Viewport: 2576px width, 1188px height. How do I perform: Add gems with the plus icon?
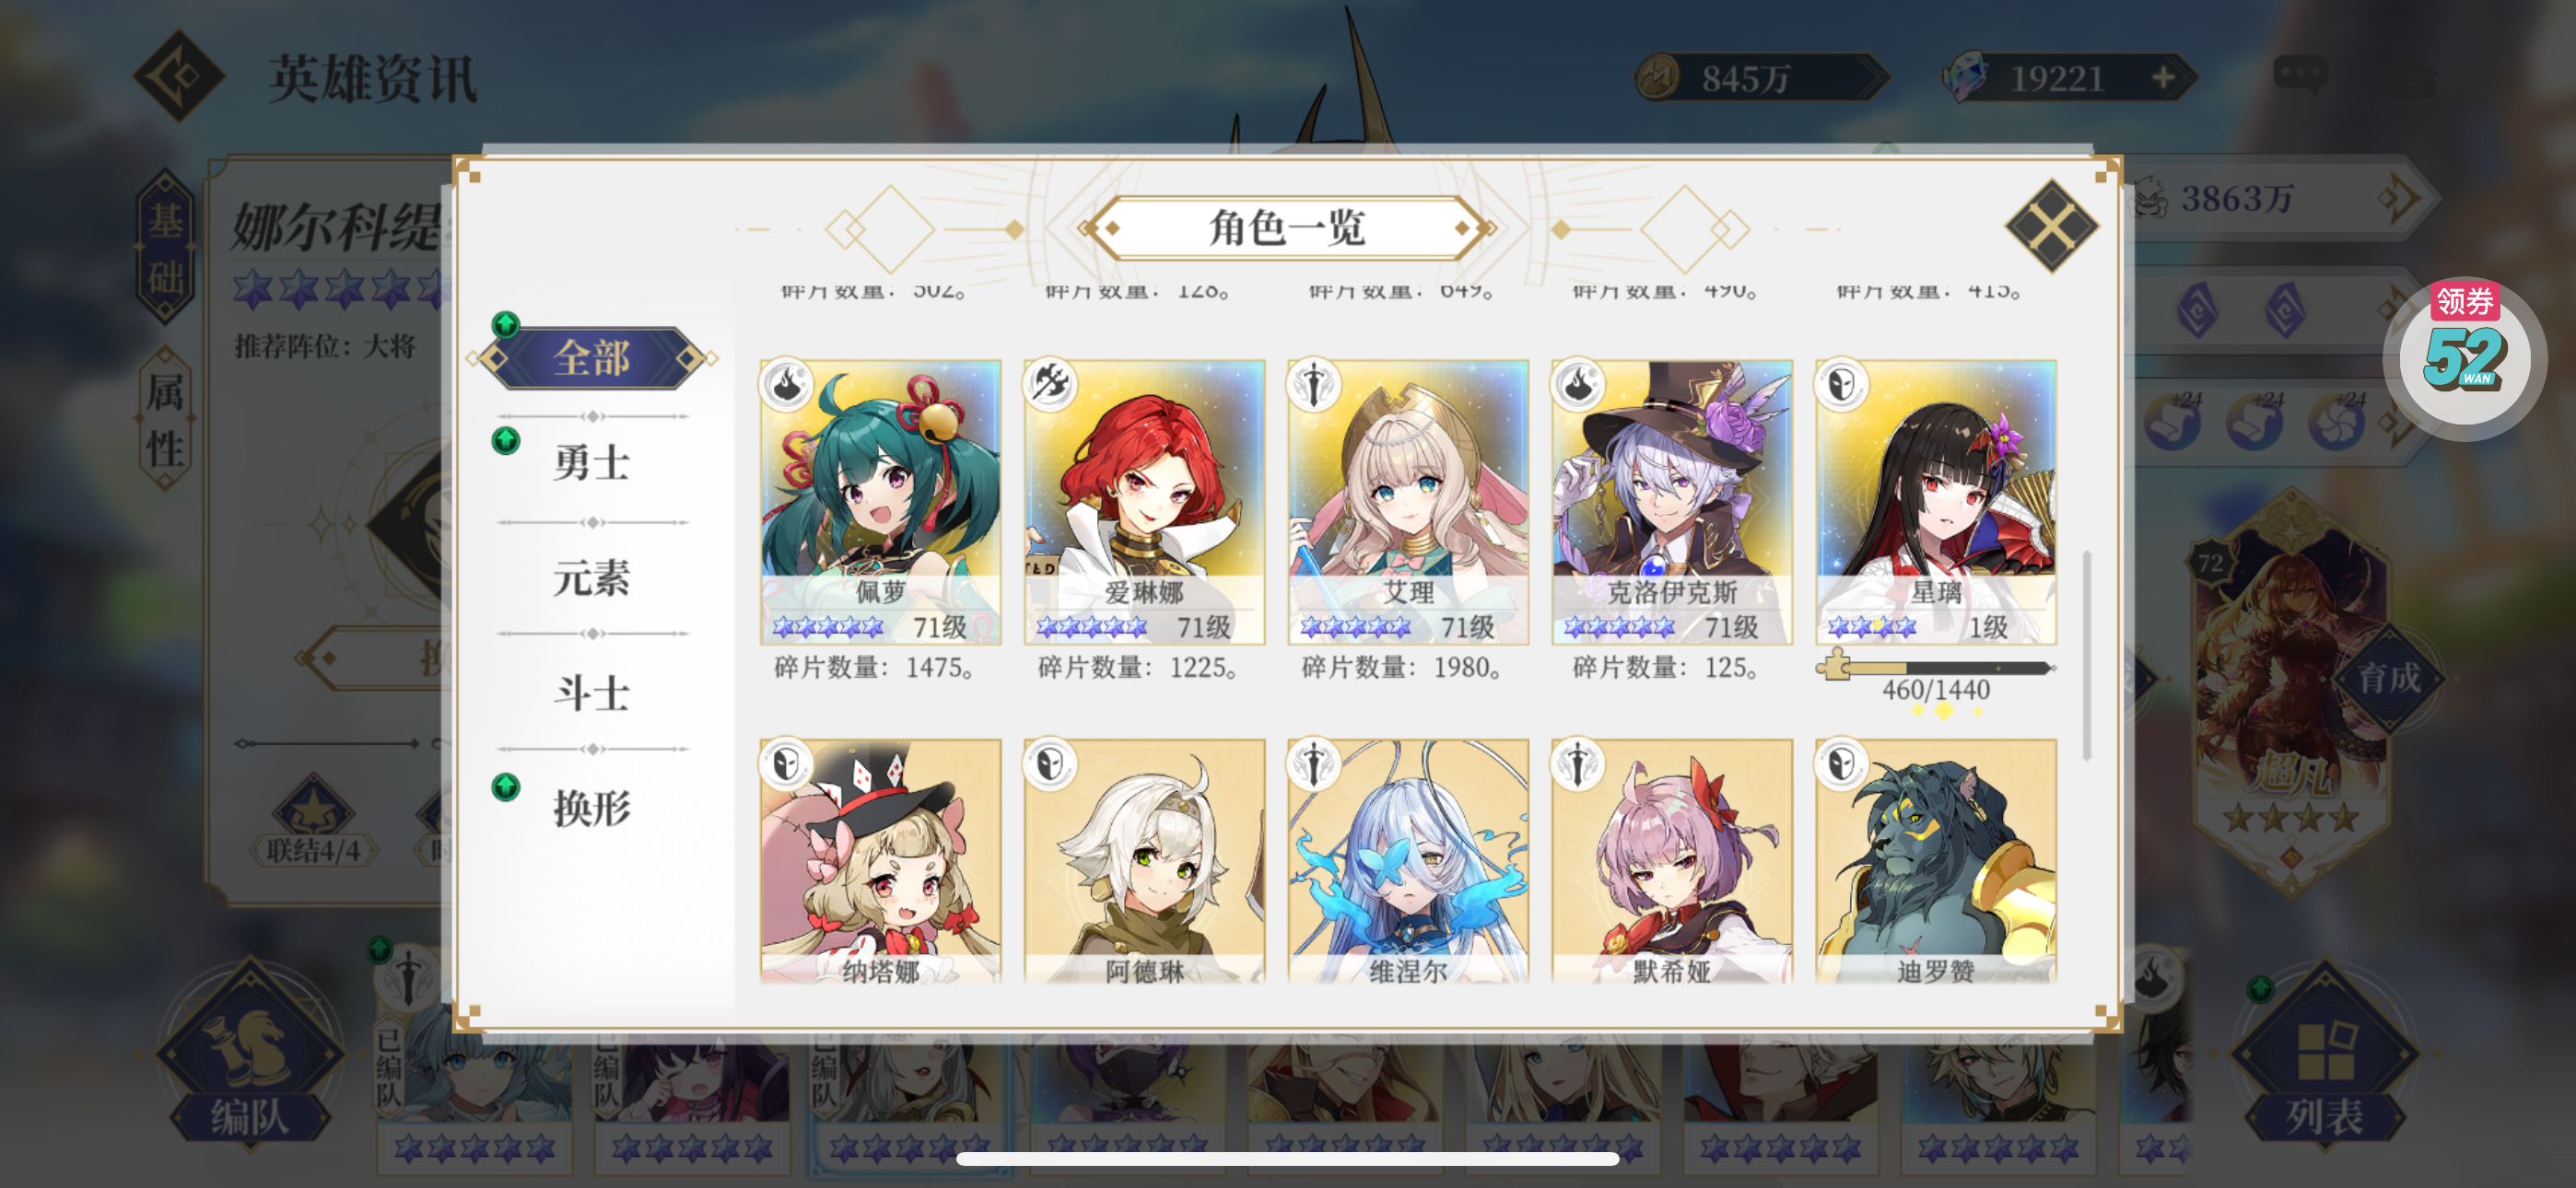click(x=2163, y=77)
